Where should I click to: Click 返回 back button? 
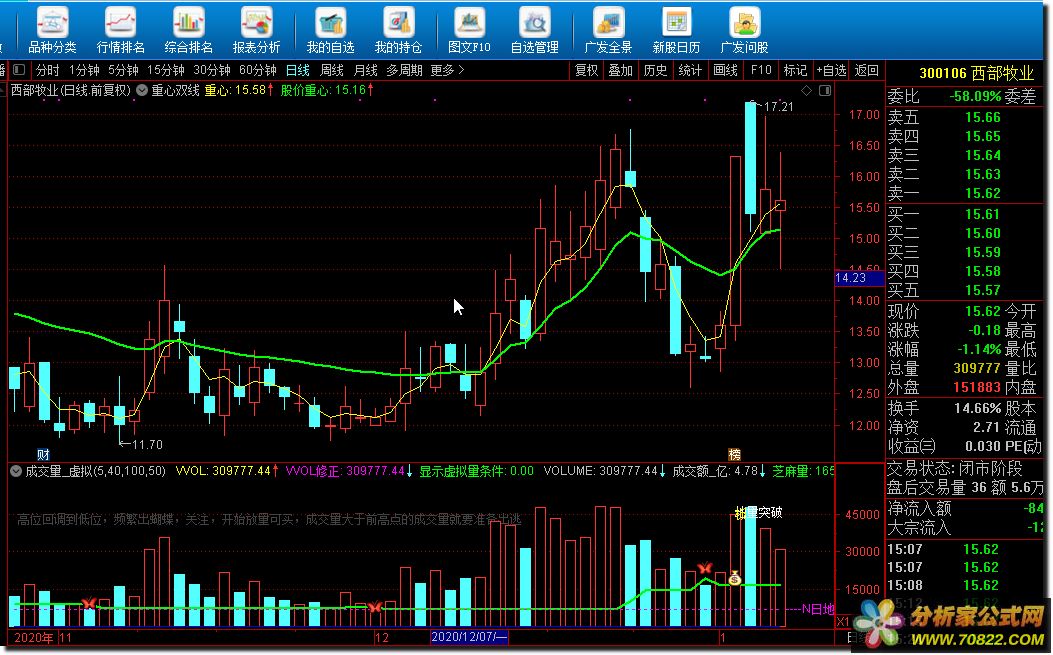866,70
